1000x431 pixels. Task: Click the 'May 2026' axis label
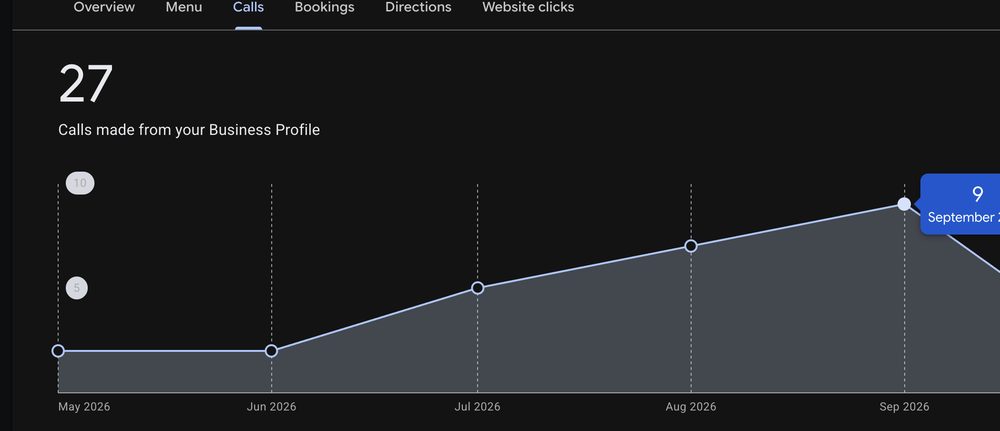click(x=84, y=407)
